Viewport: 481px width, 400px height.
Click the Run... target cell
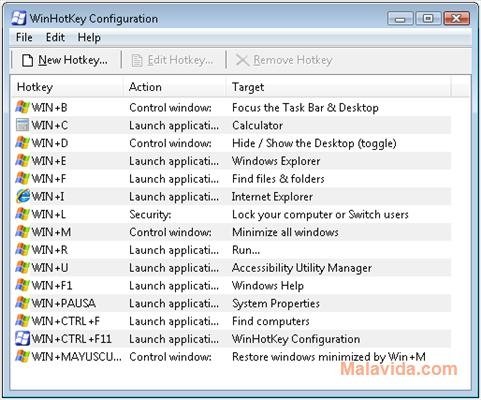pos(246,250)
